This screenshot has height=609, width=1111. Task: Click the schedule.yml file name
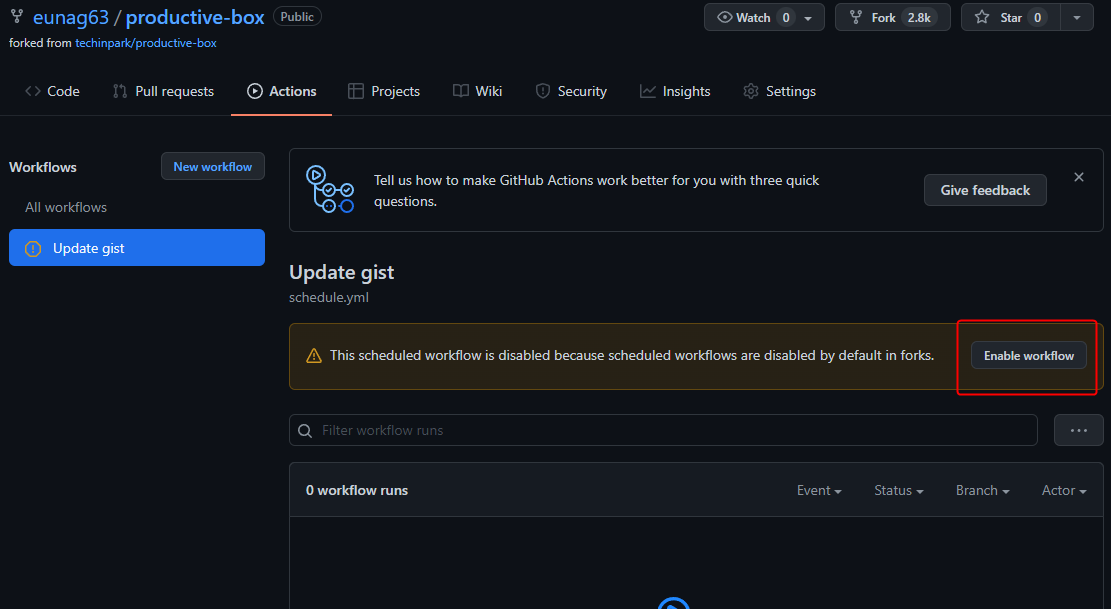pyautogui.click(x=329, y=297)
